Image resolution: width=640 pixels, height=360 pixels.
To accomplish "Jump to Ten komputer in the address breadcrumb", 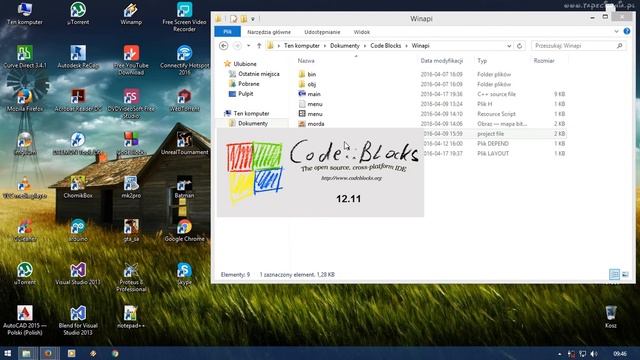I will 302,46.
